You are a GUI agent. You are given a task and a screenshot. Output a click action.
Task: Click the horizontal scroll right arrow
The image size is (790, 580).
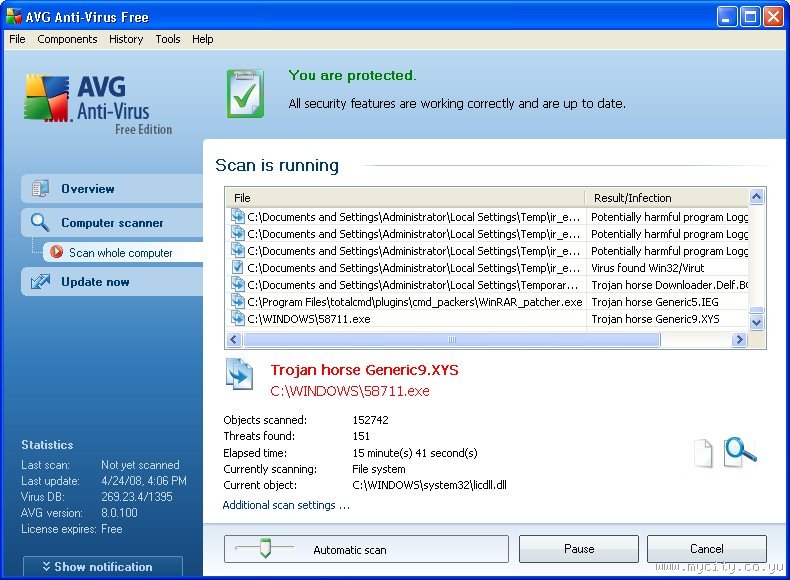click(739, 340)
